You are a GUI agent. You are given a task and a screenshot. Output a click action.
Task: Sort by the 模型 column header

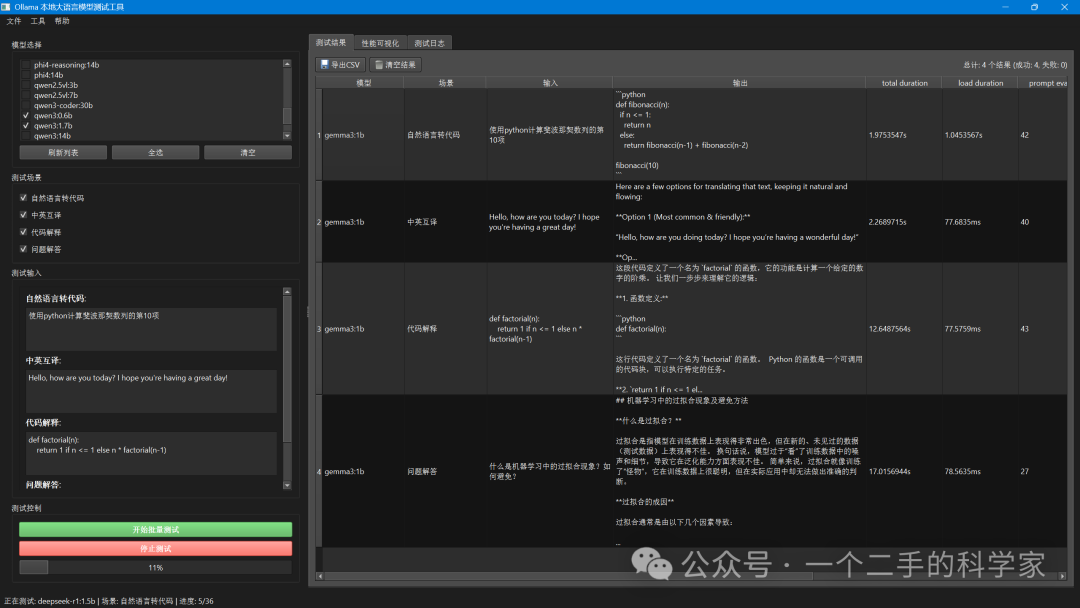(x=363, y=83)
